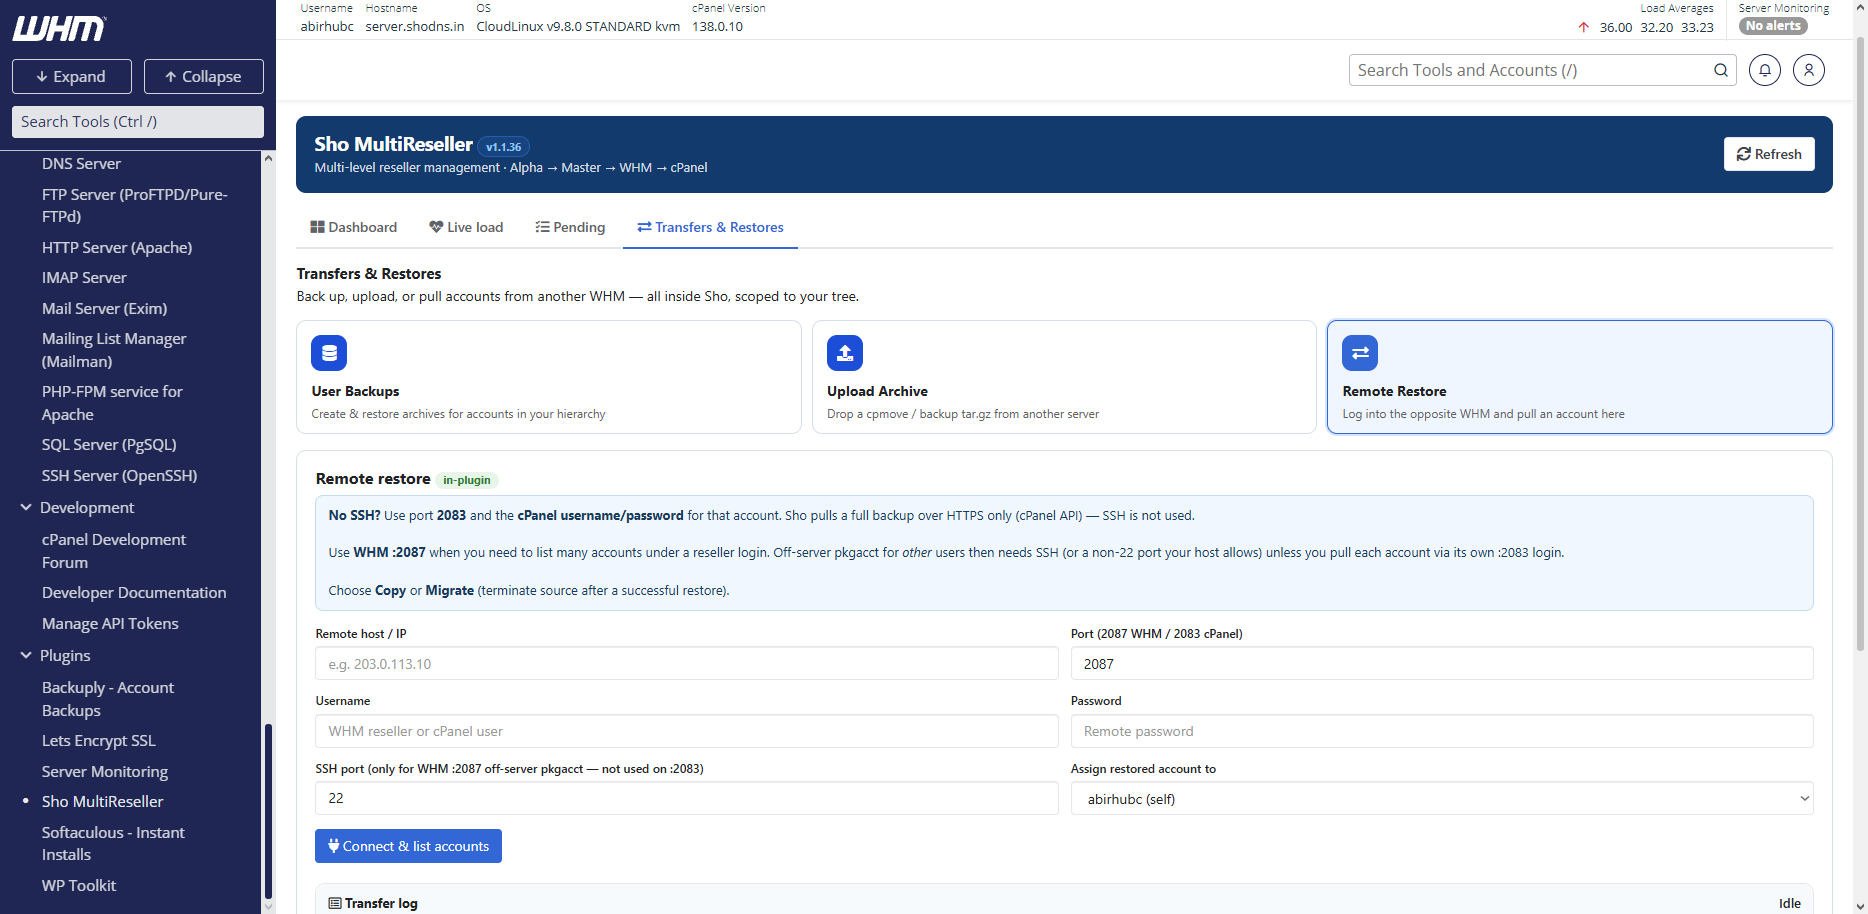Collapse the Plugins section chevron
Viewport: 1868px width, 914px height.
click(x=26, y=655)
